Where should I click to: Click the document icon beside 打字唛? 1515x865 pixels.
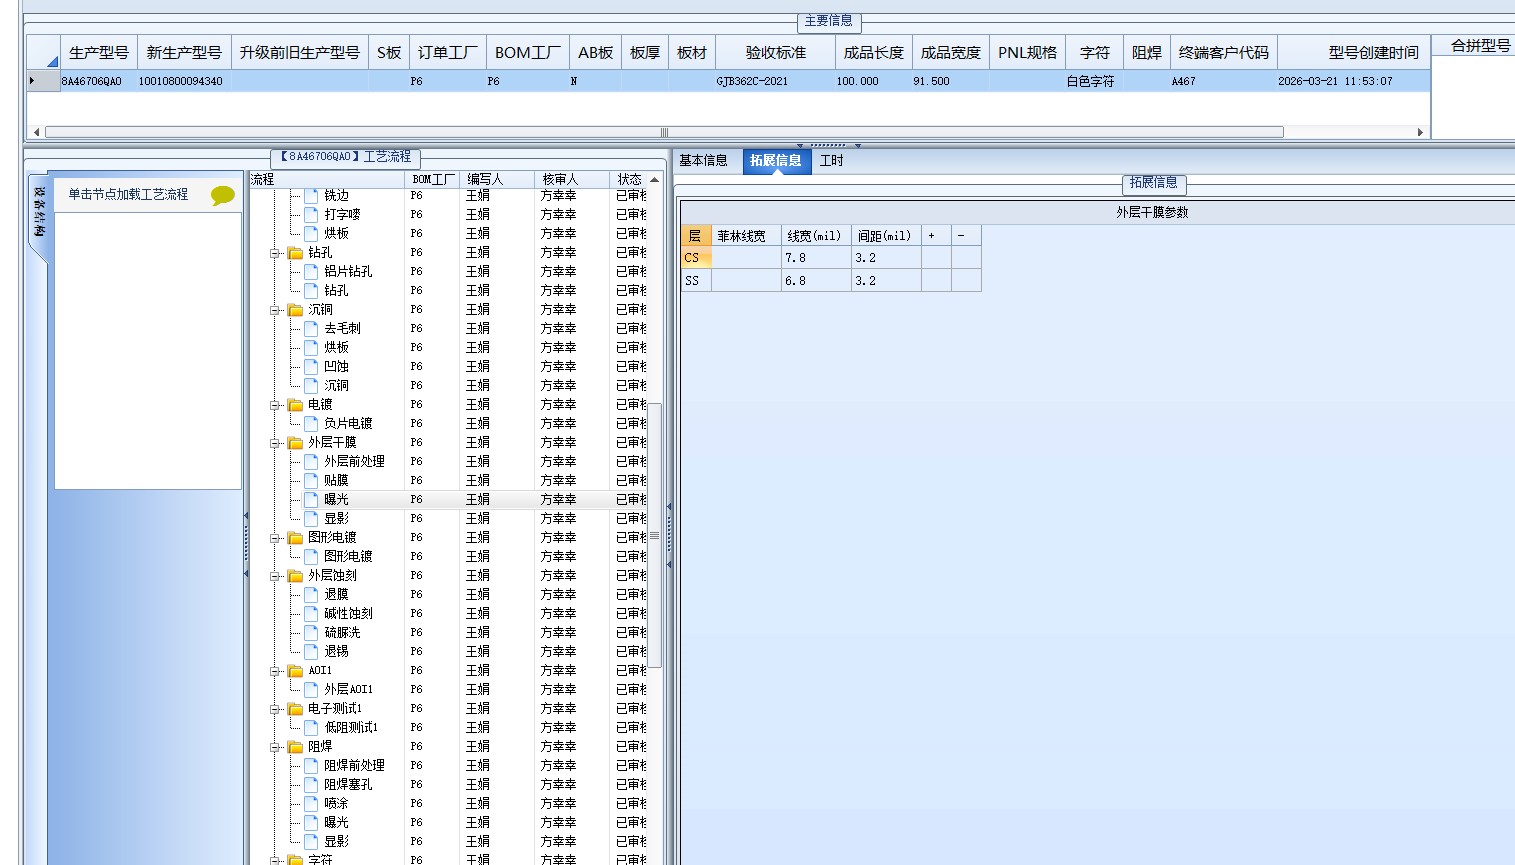point(311,214)
